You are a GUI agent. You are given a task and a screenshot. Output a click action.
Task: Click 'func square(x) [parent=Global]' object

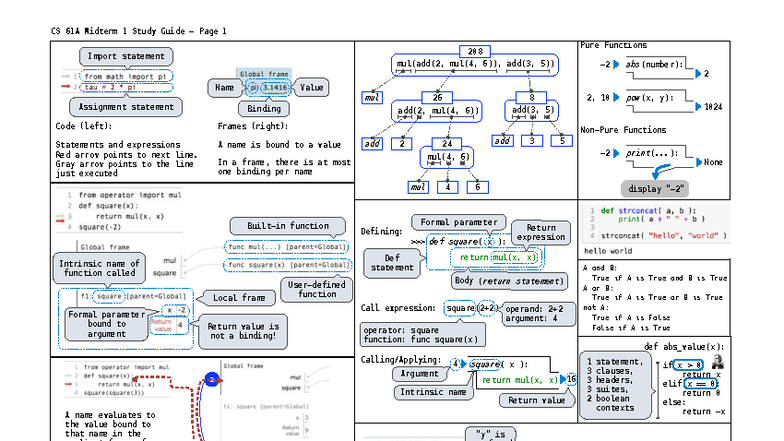pyautogui.click(x=288, y=264)
